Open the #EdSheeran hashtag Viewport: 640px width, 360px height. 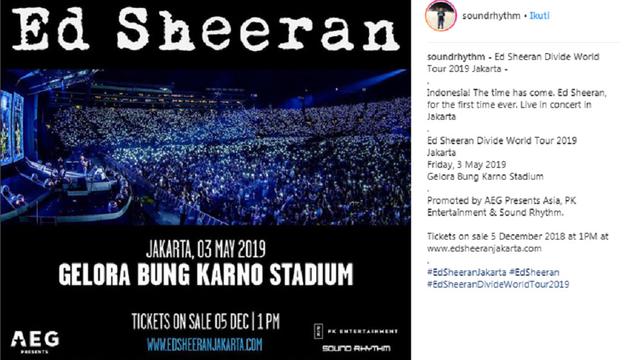coord(534,272)
